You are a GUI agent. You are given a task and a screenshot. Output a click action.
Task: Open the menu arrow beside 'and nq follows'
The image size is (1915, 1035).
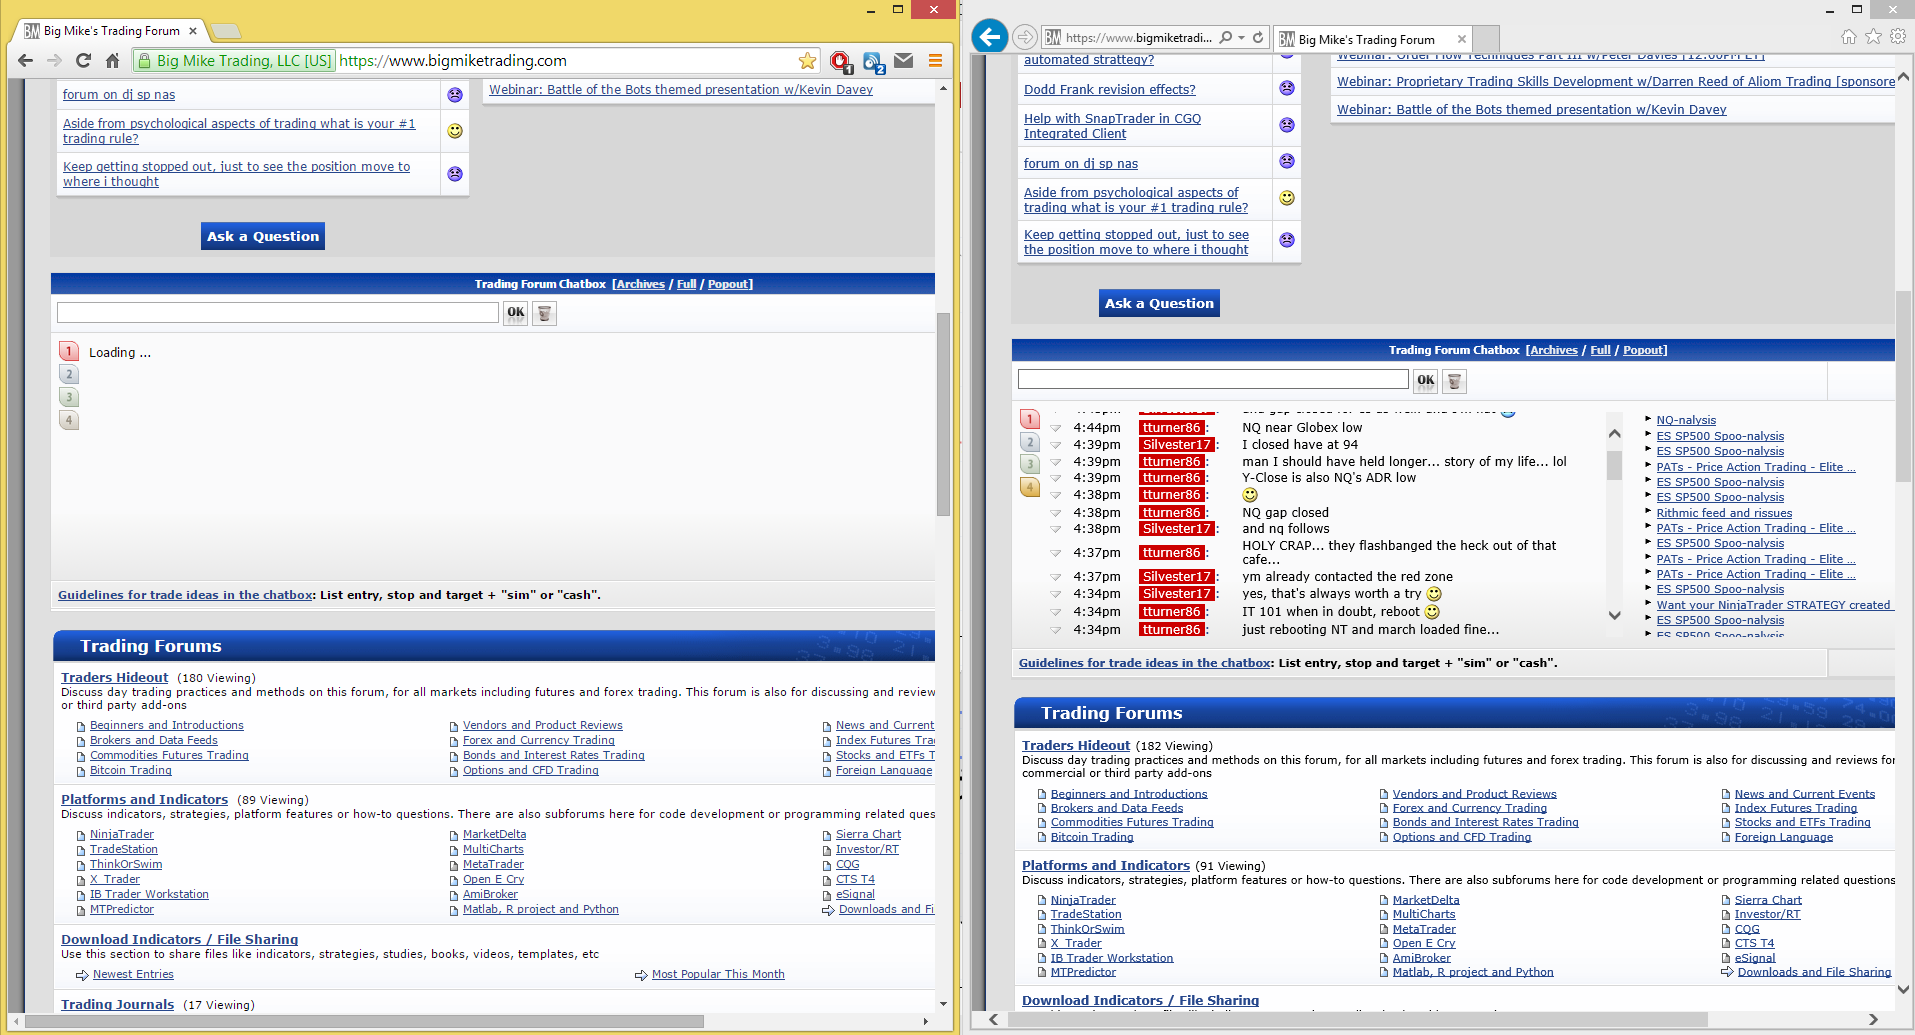click(x=1055, y=529)
